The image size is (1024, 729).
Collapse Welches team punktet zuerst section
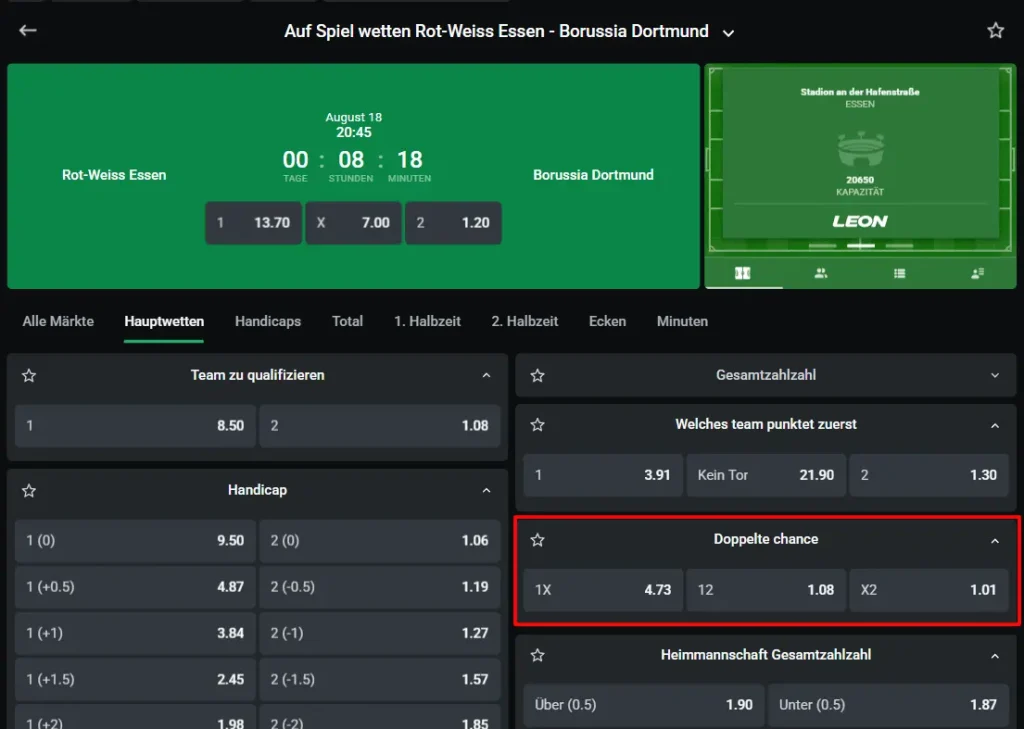pos(995,426)
